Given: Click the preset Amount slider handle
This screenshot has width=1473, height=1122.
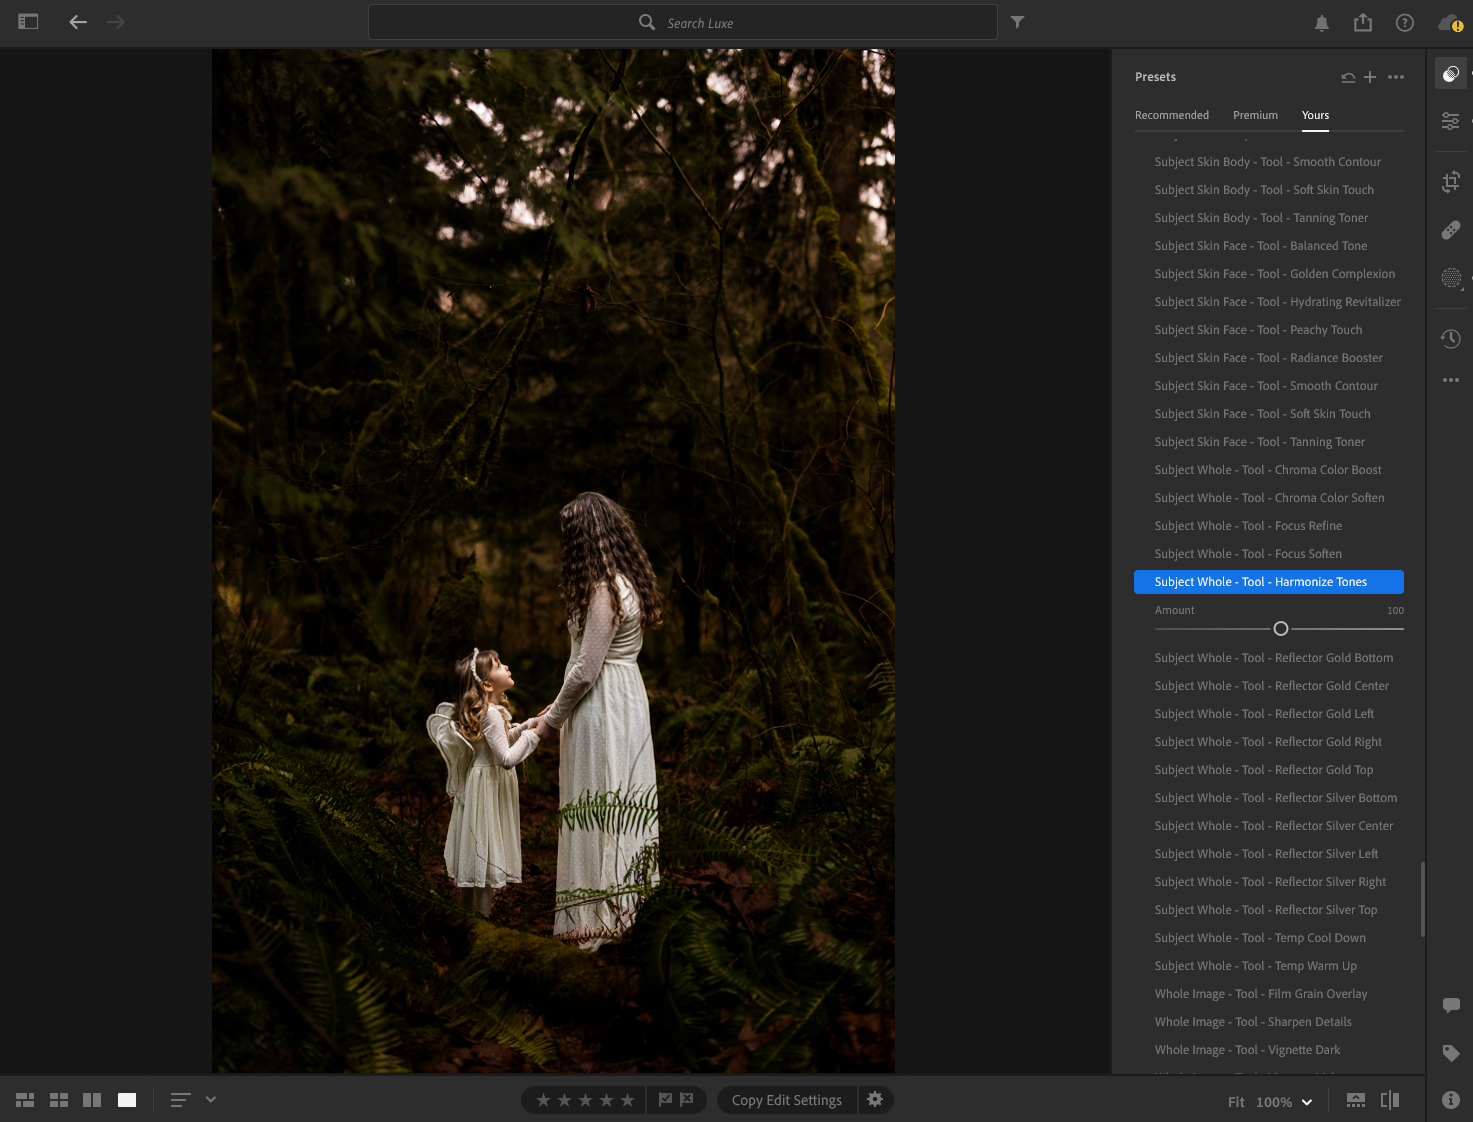Looking at the screenshot, I should pyautogui.click(x=1281, y=629).
